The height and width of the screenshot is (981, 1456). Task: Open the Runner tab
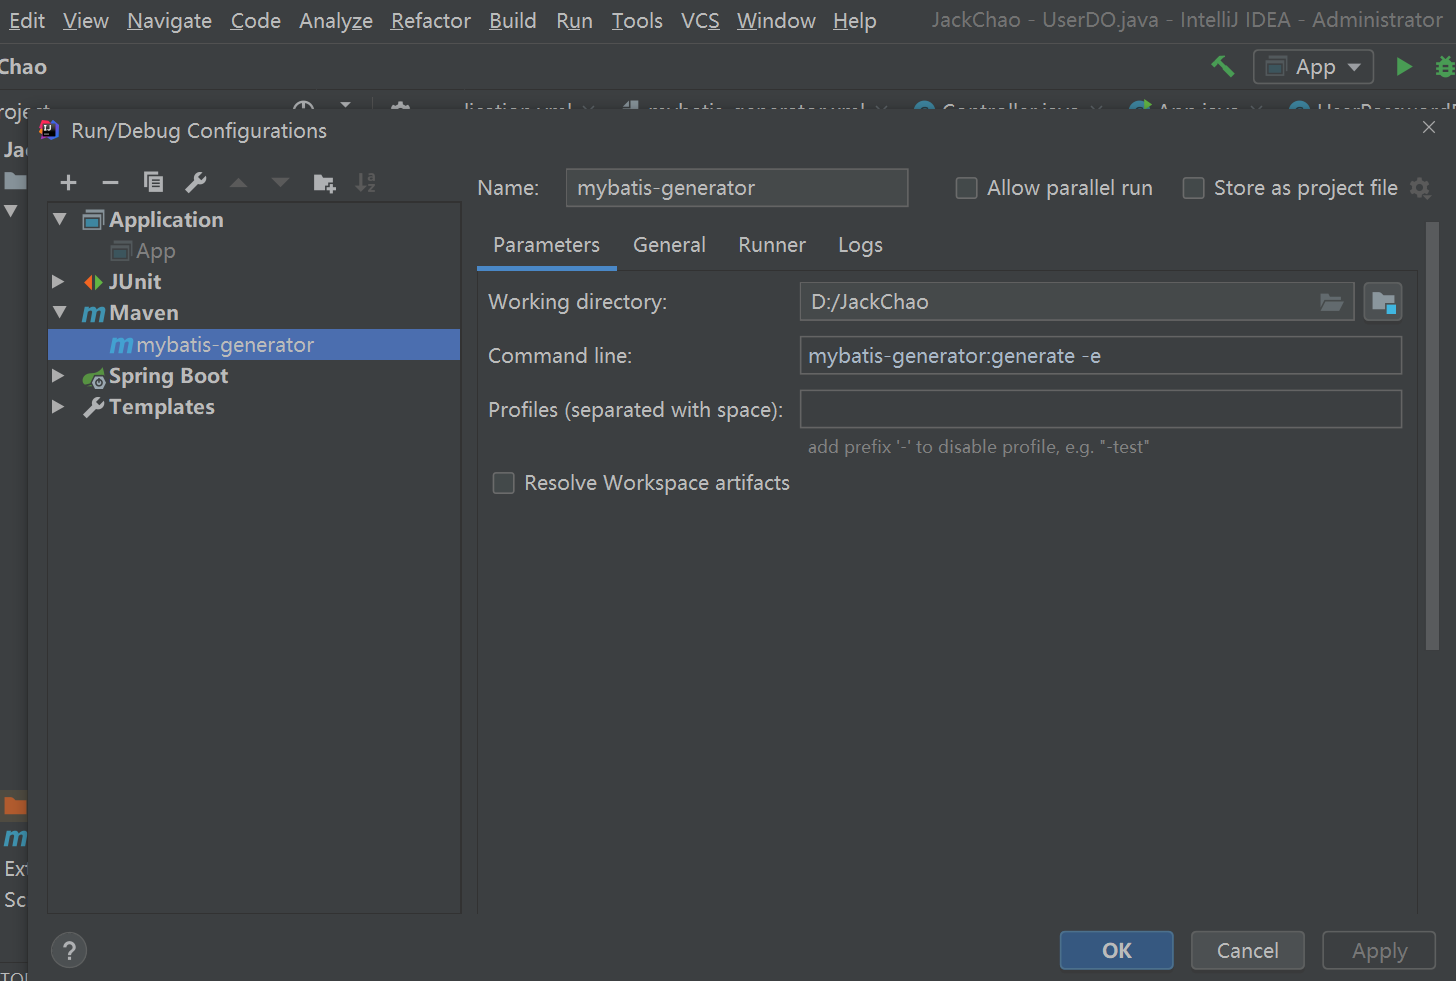pyautogui.click(x=772, y=245)
